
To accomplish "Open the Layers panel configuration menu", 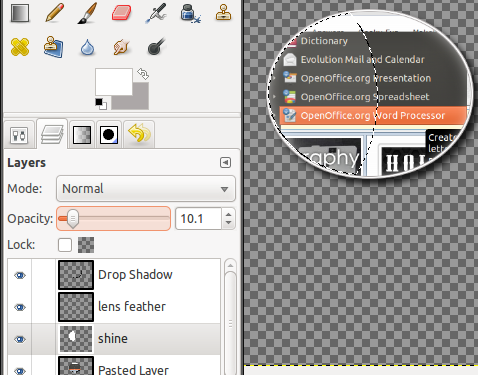I will (225, 163).
